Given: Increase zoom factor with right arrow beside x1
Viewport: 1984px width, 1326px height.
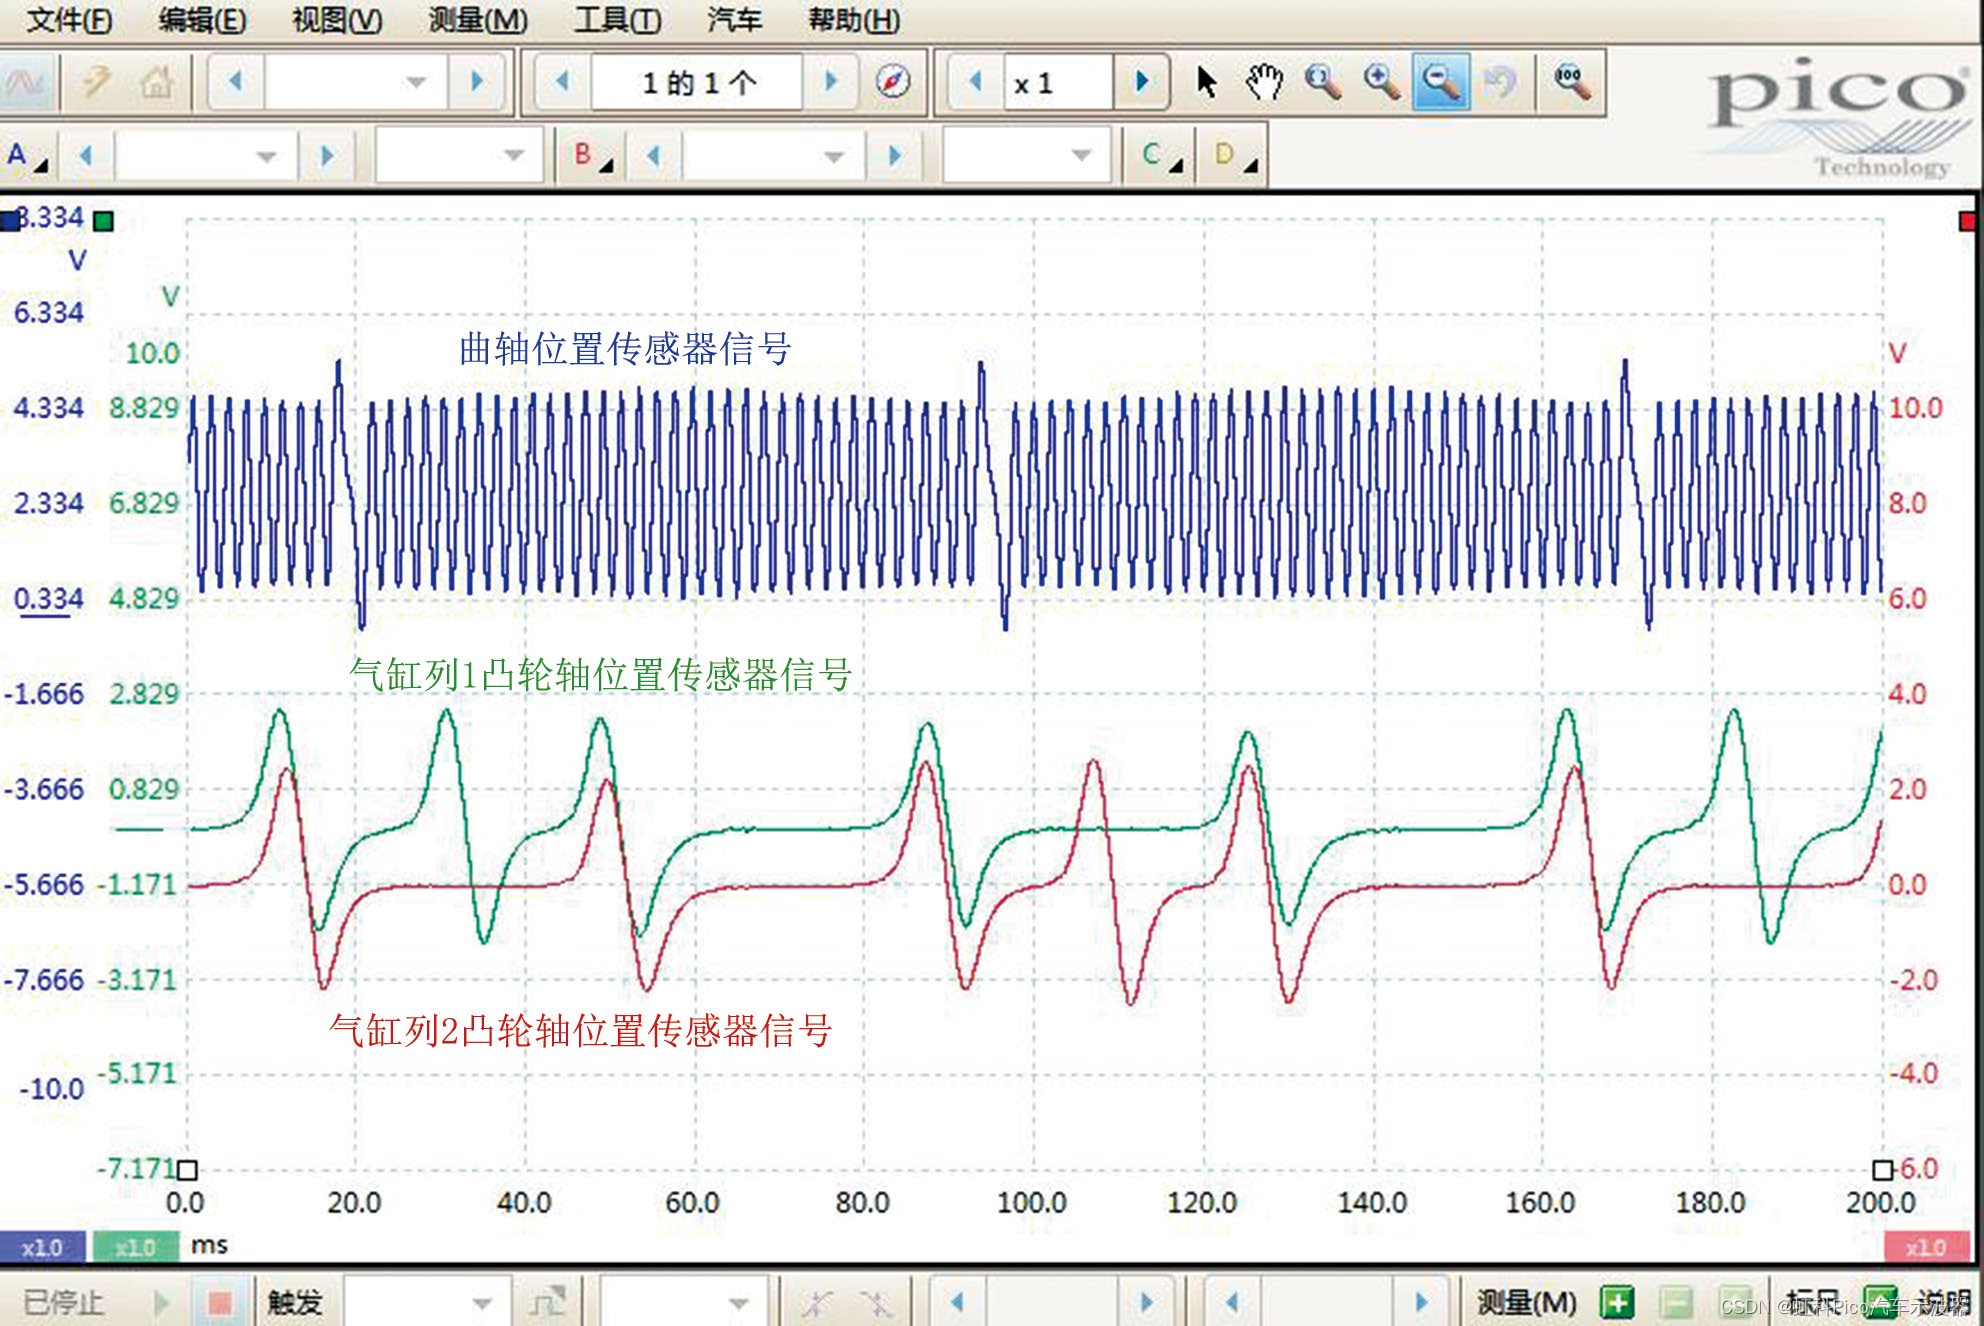Looking at the screenshot, I should click(x=1141, y=82).
